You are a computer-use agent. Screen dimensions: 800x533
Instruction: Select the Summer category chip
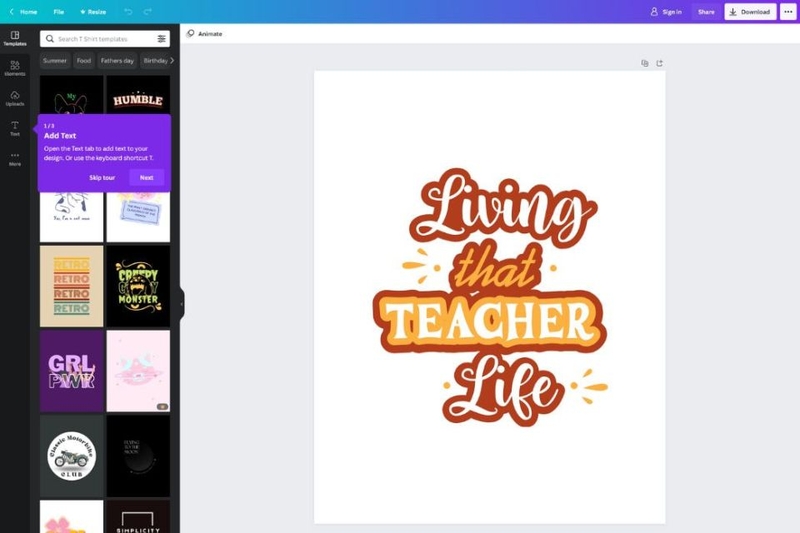coord(55,61)
